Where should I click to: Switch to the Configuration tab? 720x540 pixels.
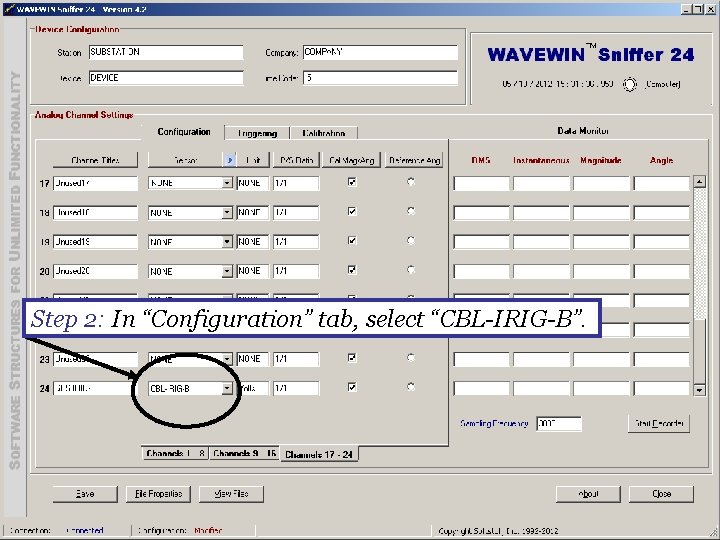point(184,132)
